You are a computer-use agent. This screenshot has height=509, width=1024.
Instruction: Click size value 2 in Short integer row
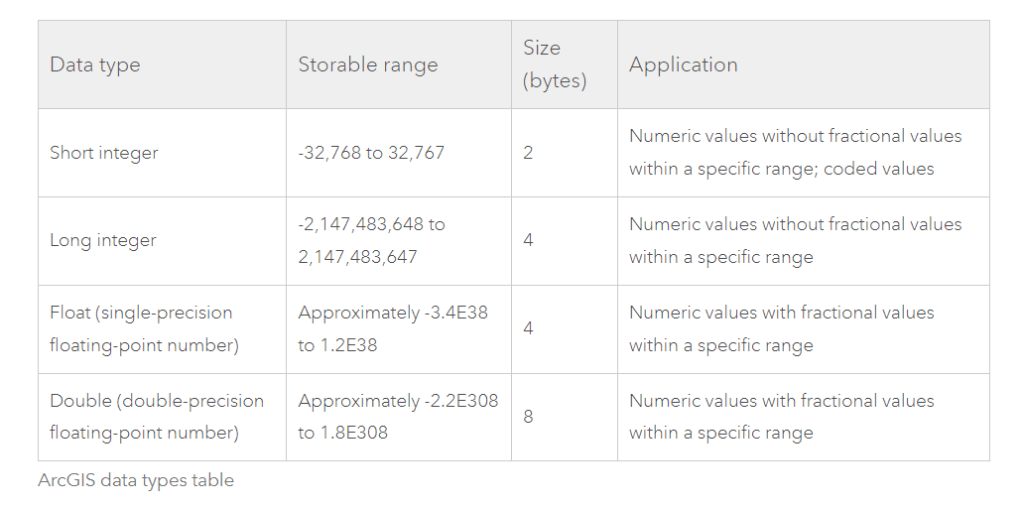coord(528,153)
